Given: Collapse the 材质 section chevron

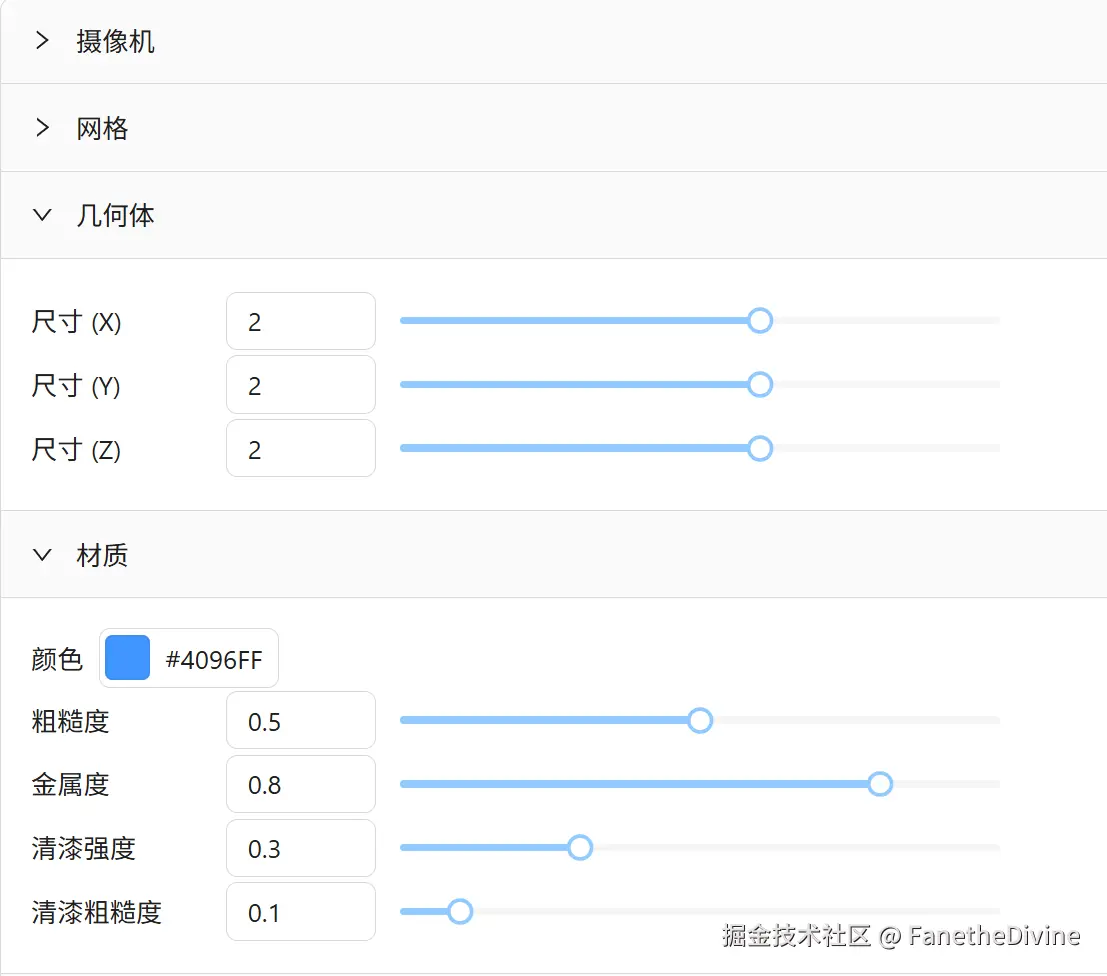Looking at the screenshot, I should pyautogui.click(x=42, y=555).
